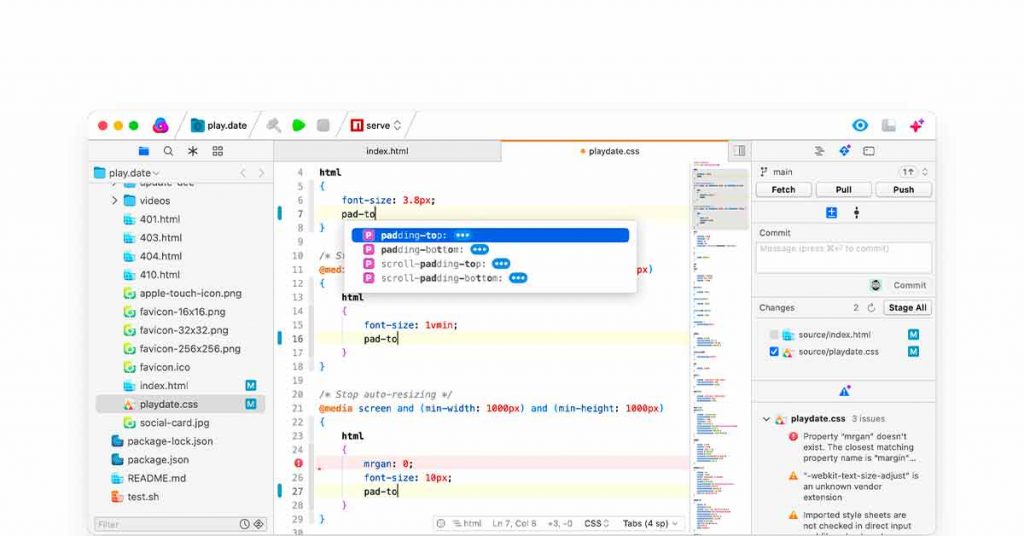Image resolution: width=1024 pixels, height=536 pixels.
Task: Click the pink sparkle icon in toolbar
Action: (x=916, y=125)
